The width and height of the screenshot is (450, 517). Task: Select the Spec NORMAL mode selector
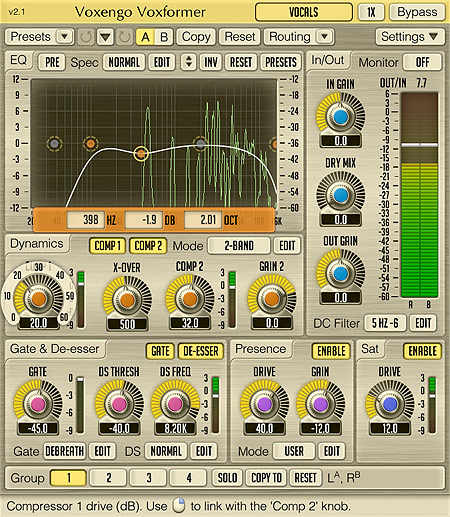124,62
